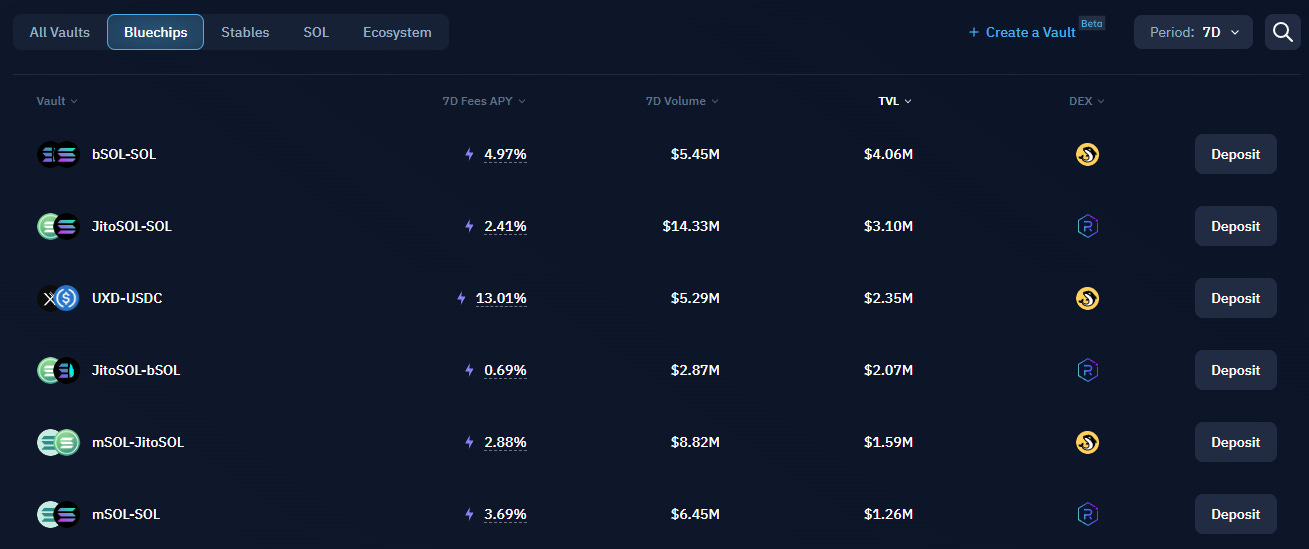Click the 0.69% APY value
This screenshot has width=1309, height=549.
[505, 371]
